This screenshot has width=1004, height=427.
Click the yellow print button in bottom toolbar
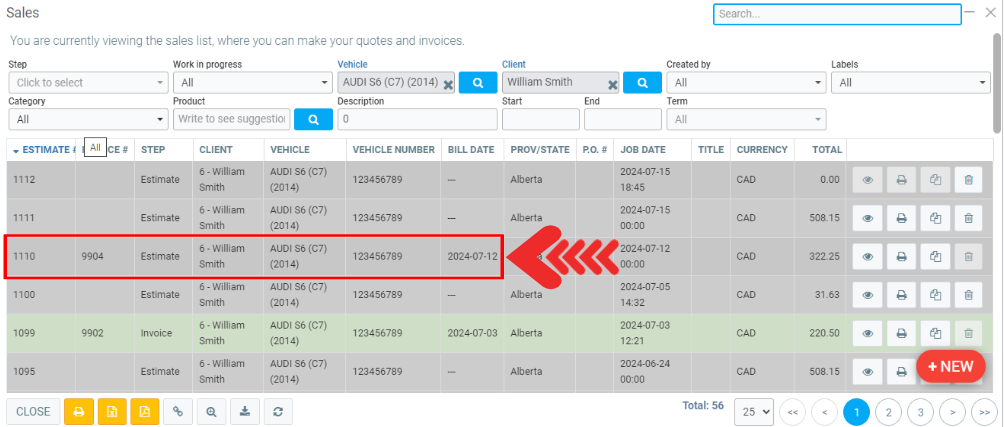click(78, 411)
